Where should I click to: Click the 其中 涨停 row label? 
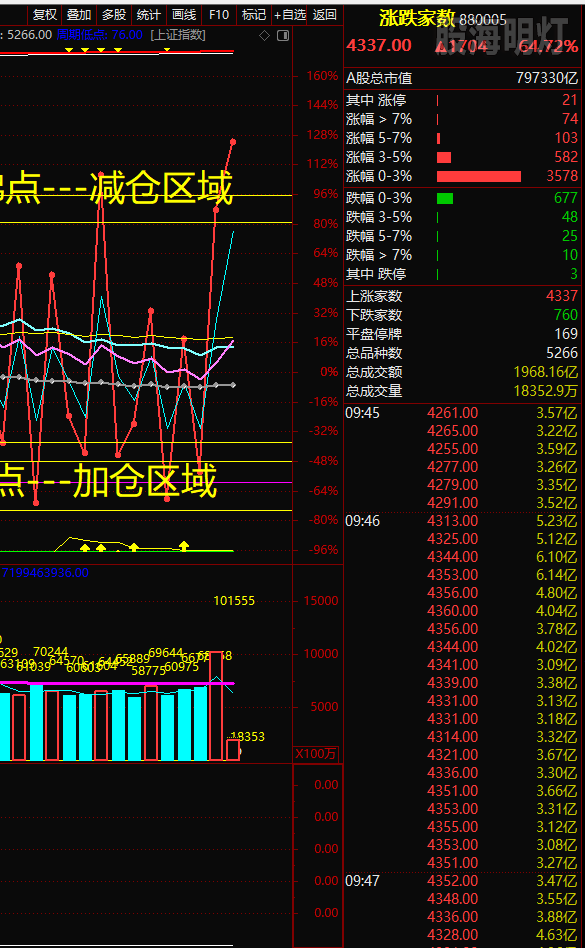376,100
